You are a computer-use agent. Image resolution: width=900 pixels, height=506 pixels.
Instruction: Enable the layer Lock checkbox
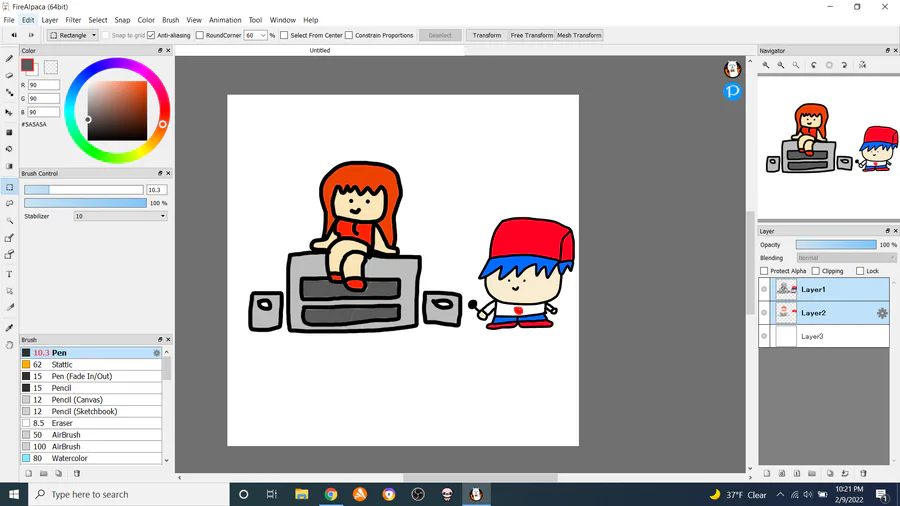pyautogui.click(x=860, y=271)
